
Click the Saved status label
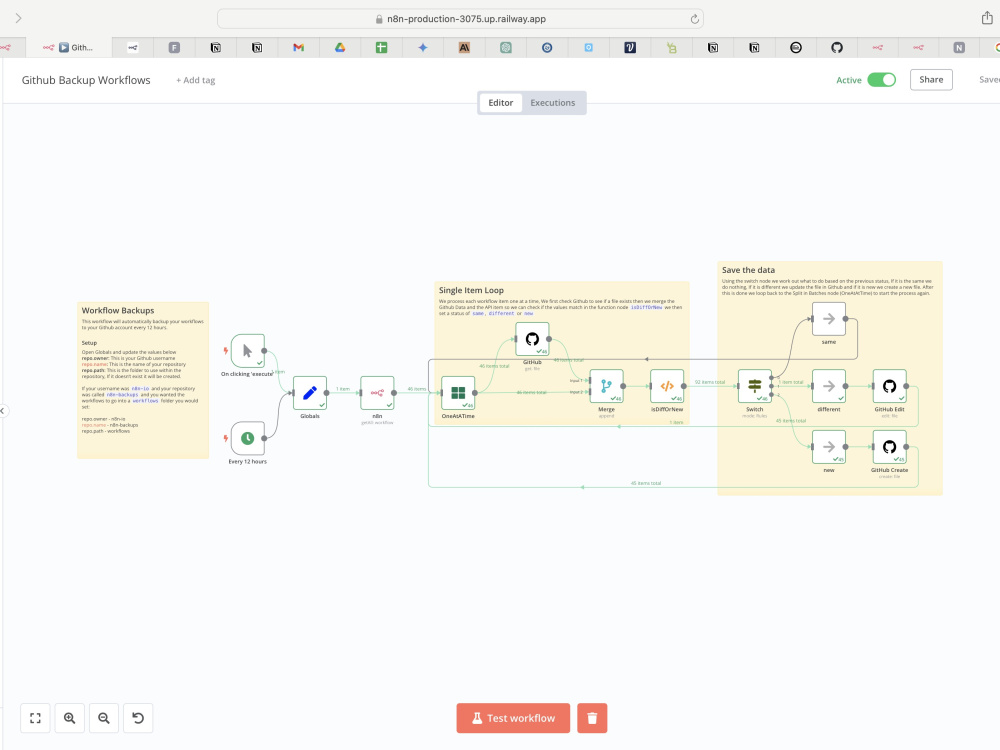[x=989, y=80]
